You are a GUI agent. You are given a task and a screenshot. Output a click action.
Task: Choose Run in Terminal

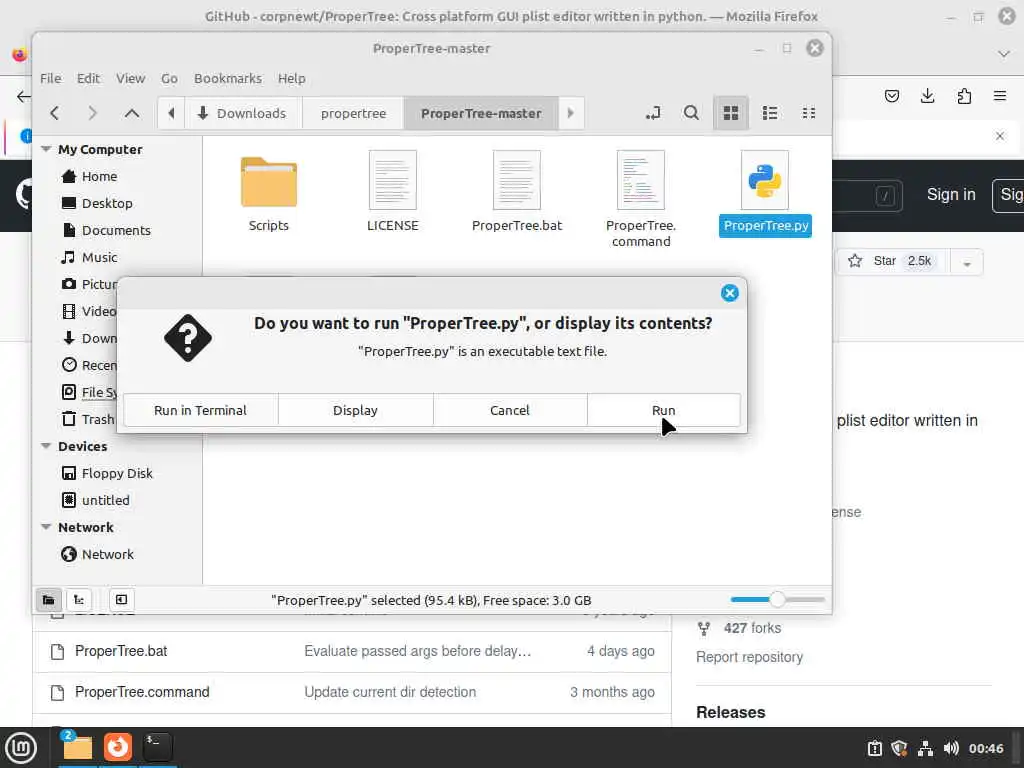200,410
